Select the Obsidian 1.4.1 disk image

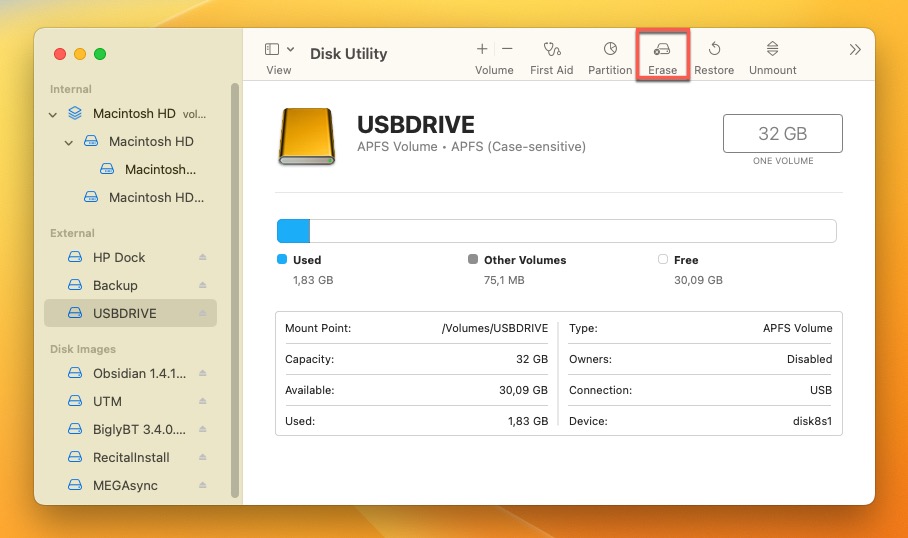[x=131, y=374]
